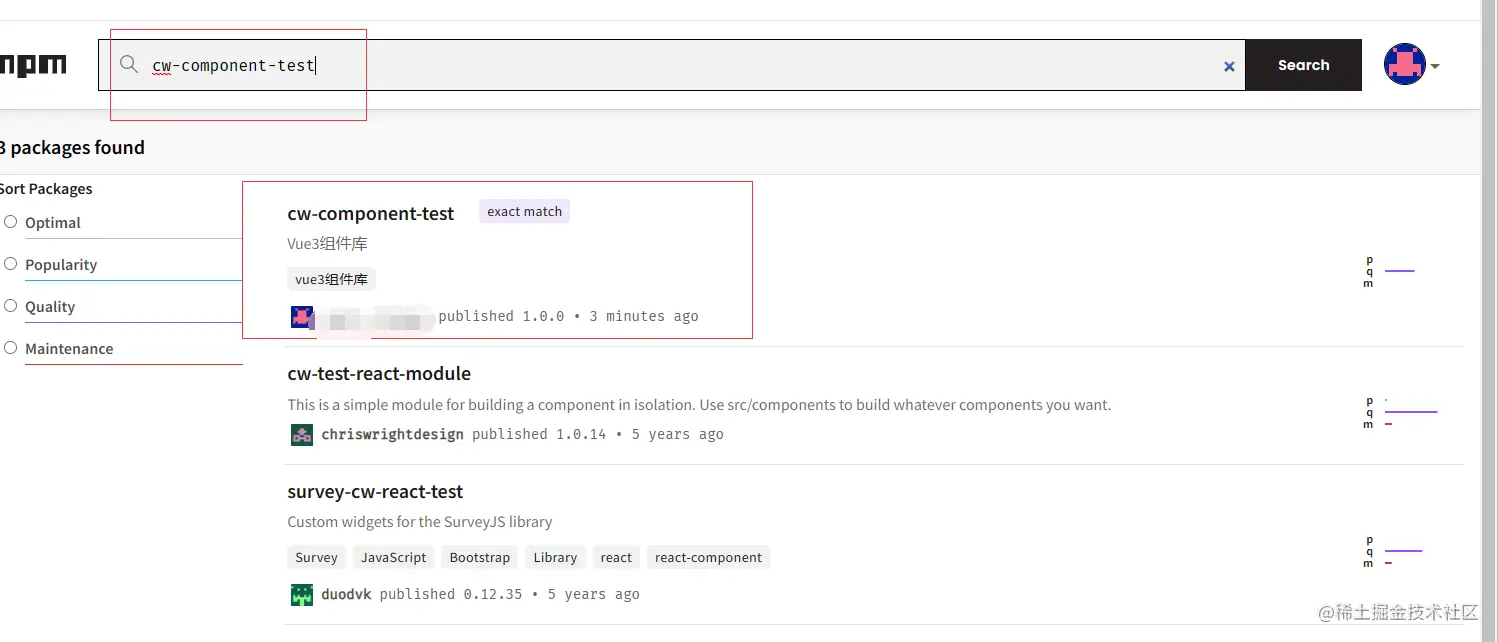The image size is (1498, 642).
Task: Click duodvk publisher avatar icon
Action: pos(301,594)
